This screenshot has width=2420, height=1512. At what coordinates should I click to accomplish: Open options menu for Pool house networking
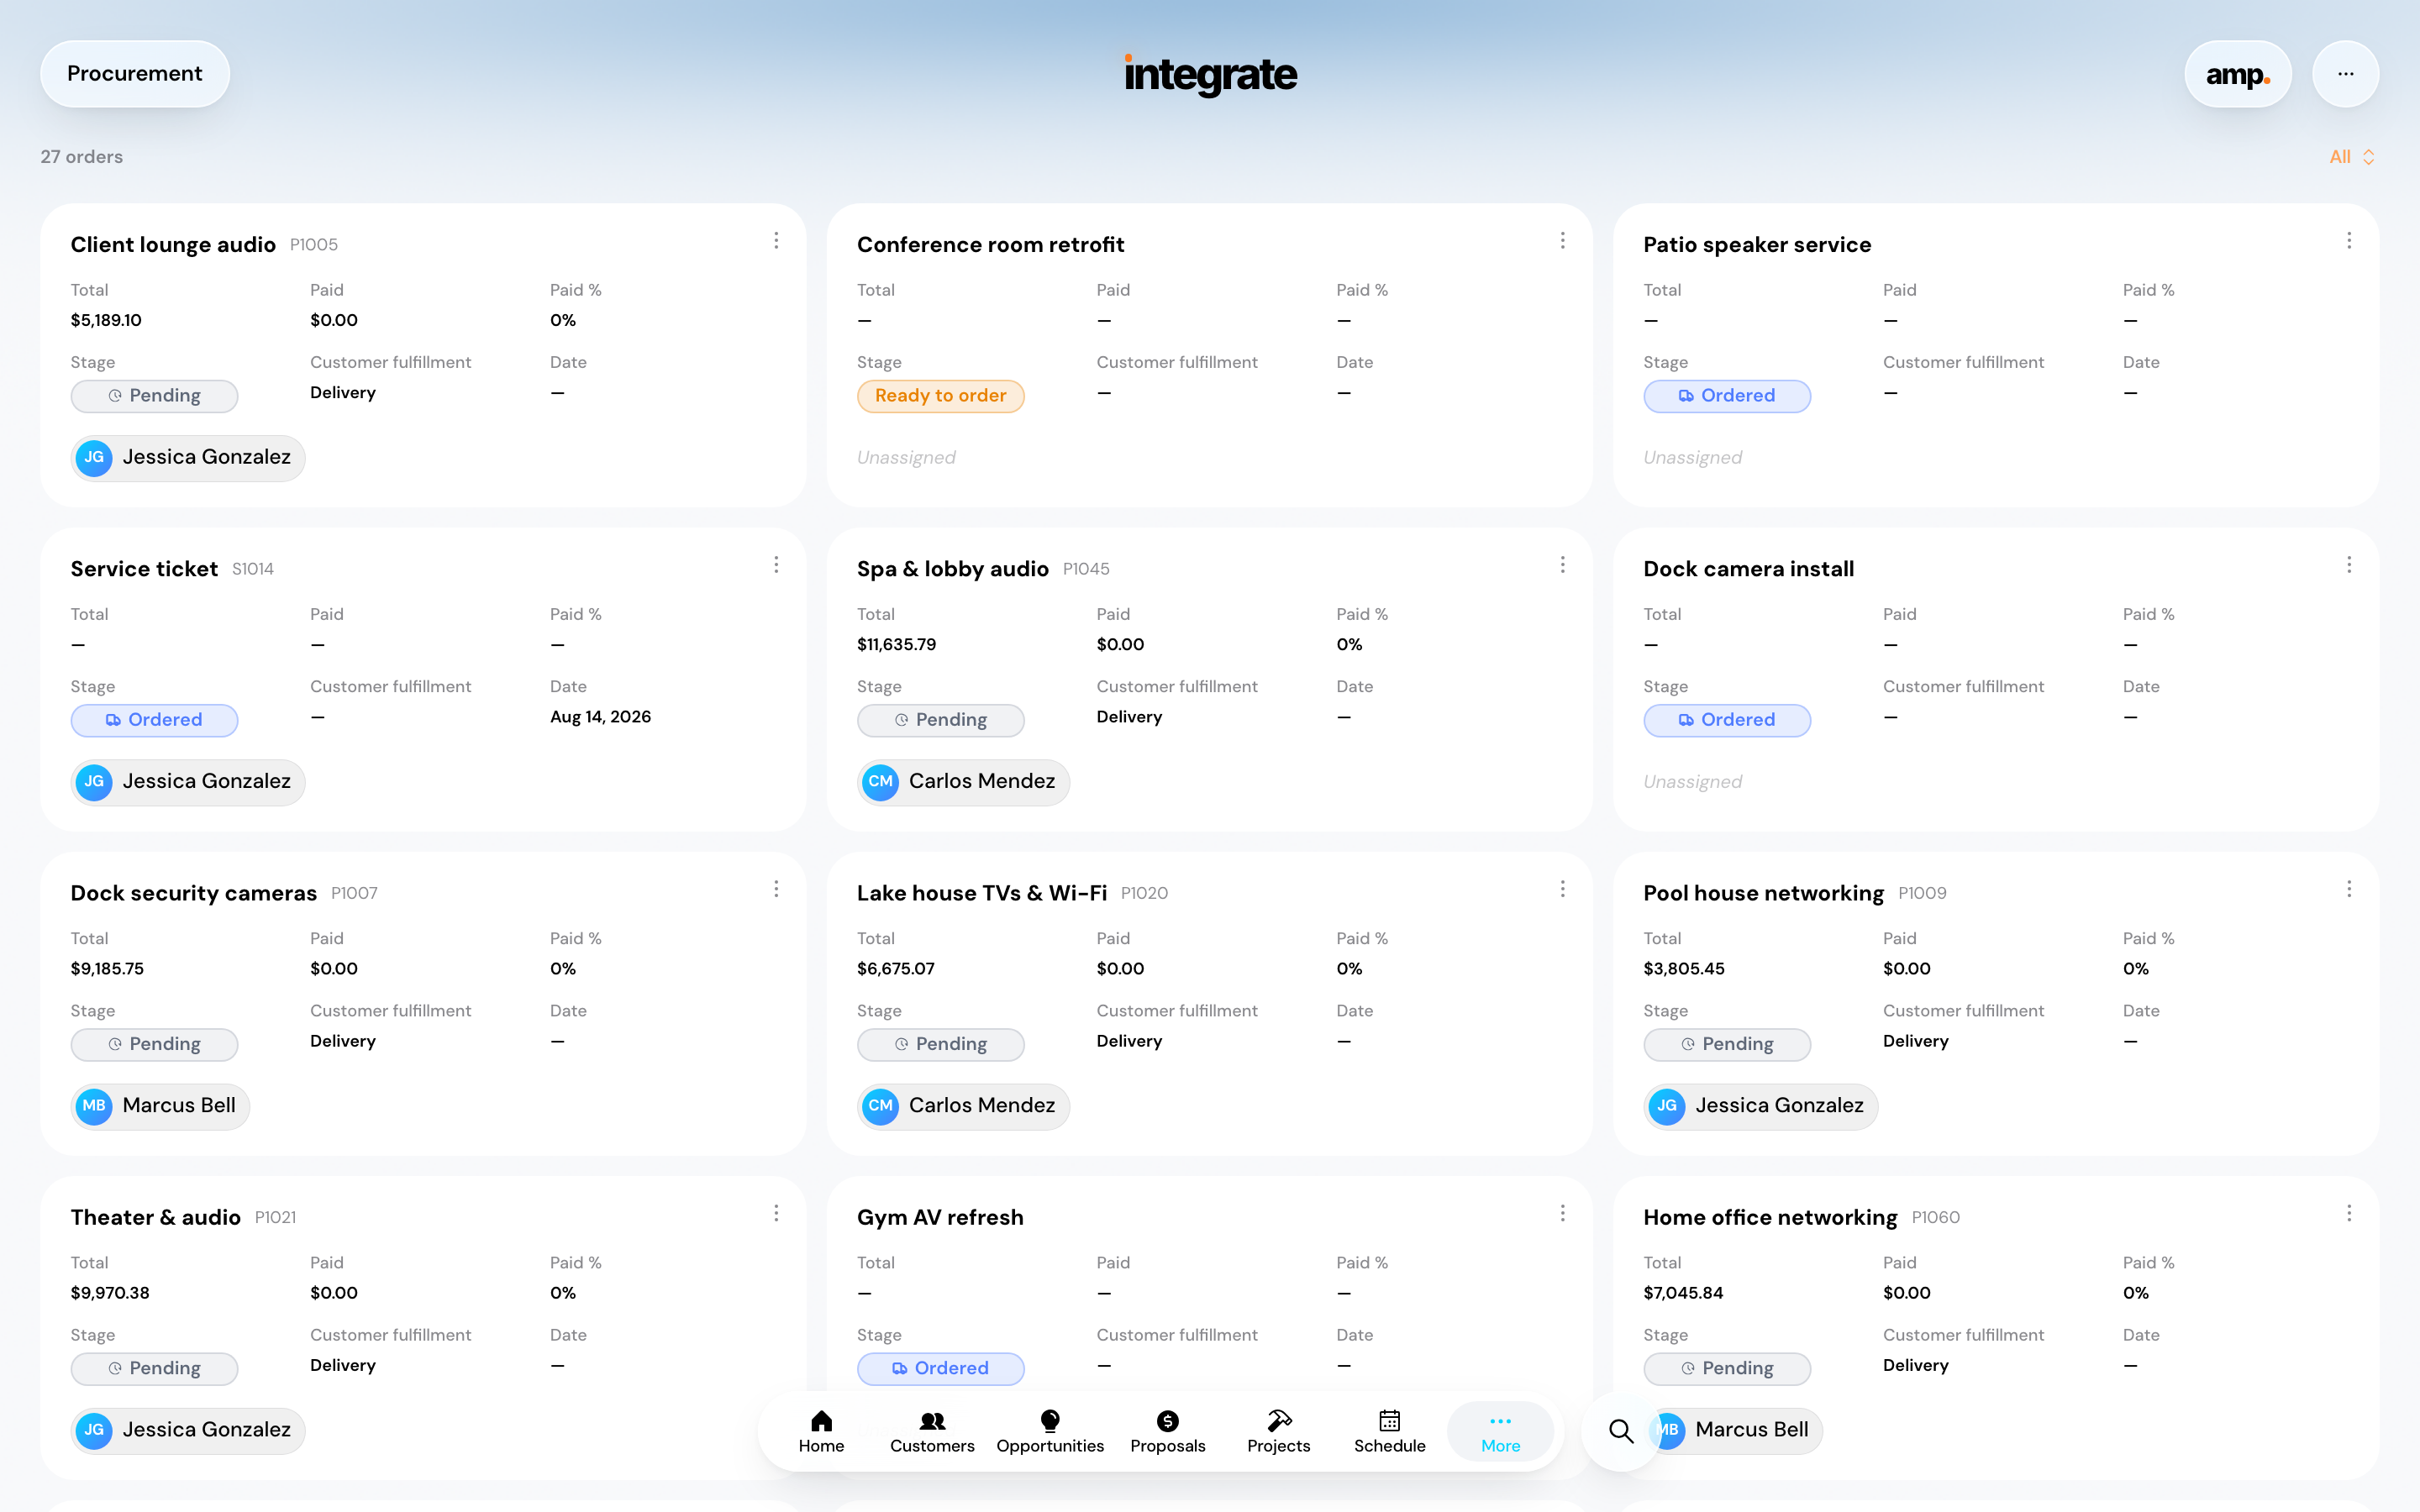click(x=2349, y=889)
